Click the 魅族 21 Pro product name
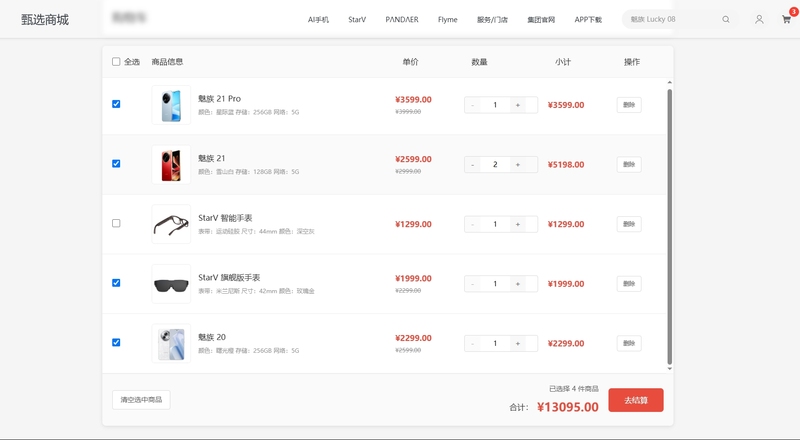The width and height of the screenshot is (800, 440). tap(219, 99)
